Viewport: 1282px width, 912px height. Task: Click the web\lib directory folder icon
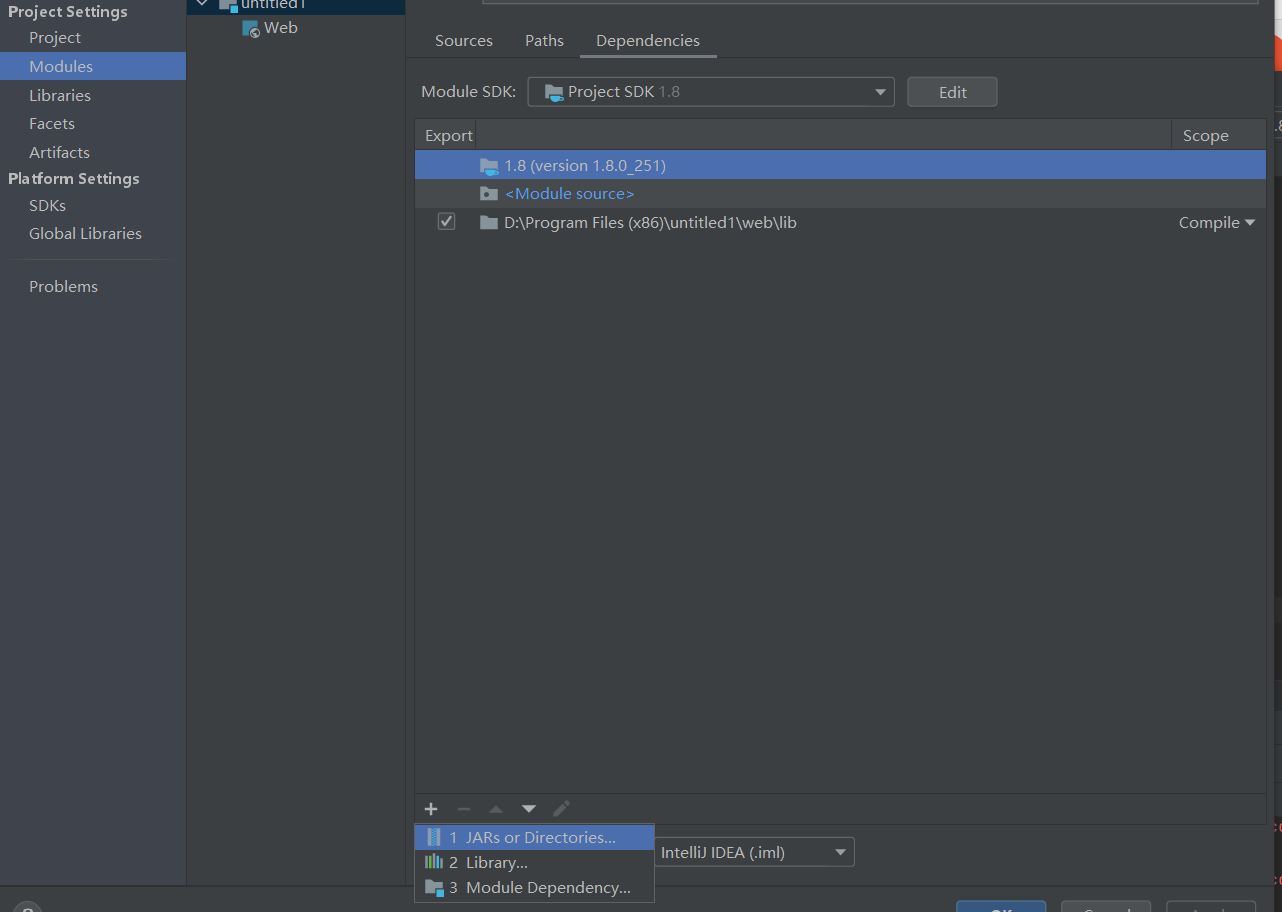(488, 223)
